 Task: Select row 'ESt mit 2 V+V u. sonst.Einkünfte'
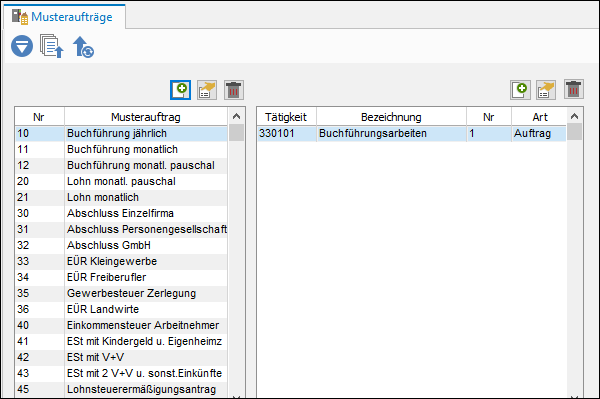(x=121, y=373)
